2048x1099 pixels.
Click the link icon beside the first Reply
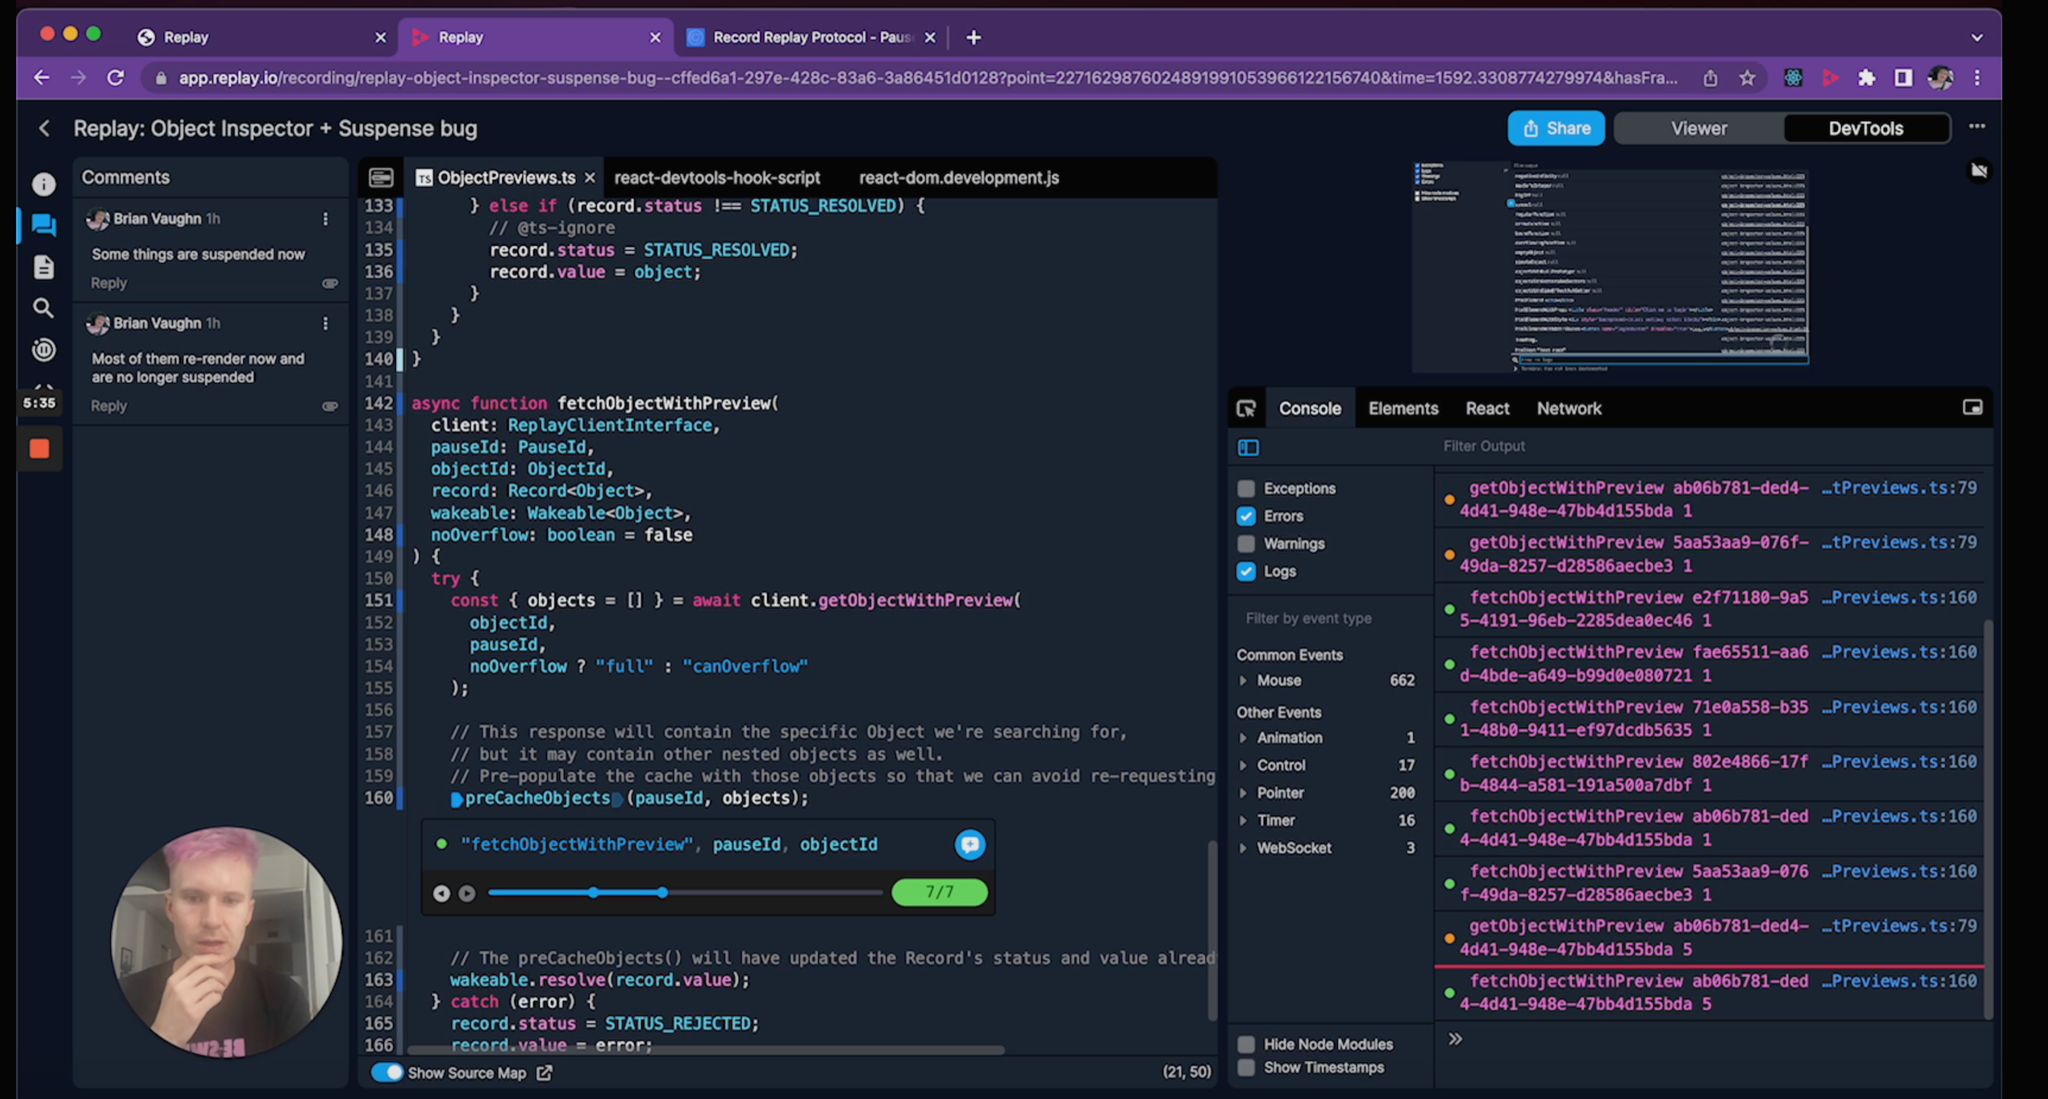330,283
